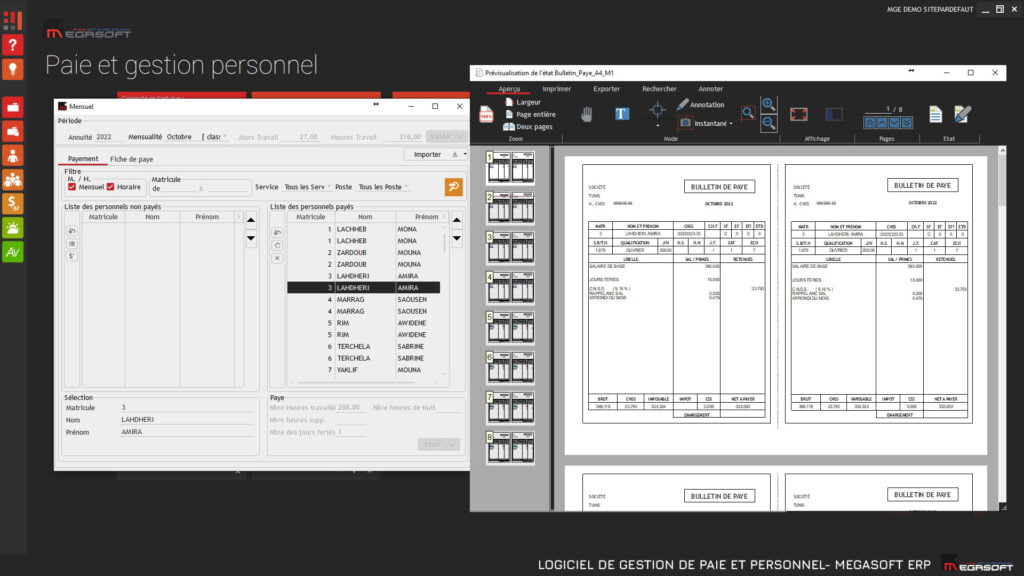Image resolution: width=1024 pixels, height=576 pixels.
Task: Click the orange search filter button
Action: 453,187
